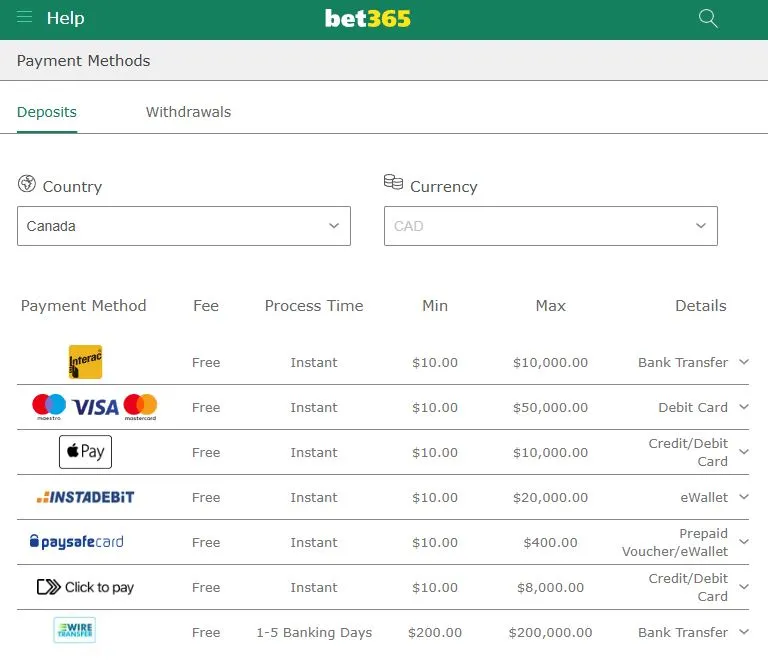Switch to the Deposits tab

[x=47, y=112]
